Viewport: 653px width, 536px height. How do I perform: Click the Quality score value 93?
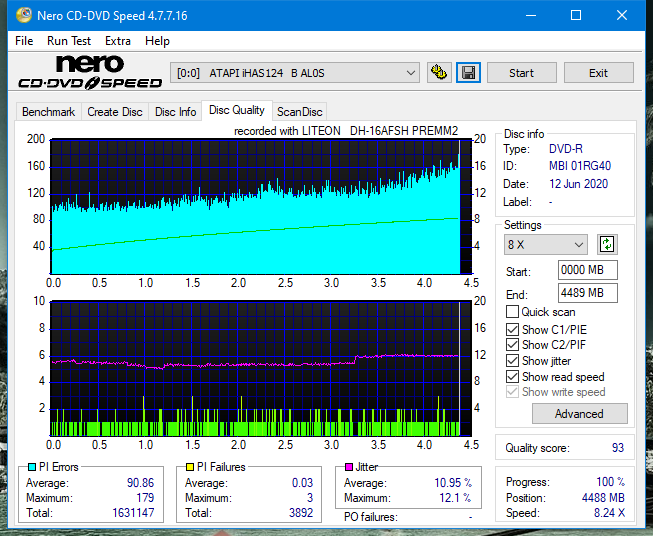click(x=618, y=448)
